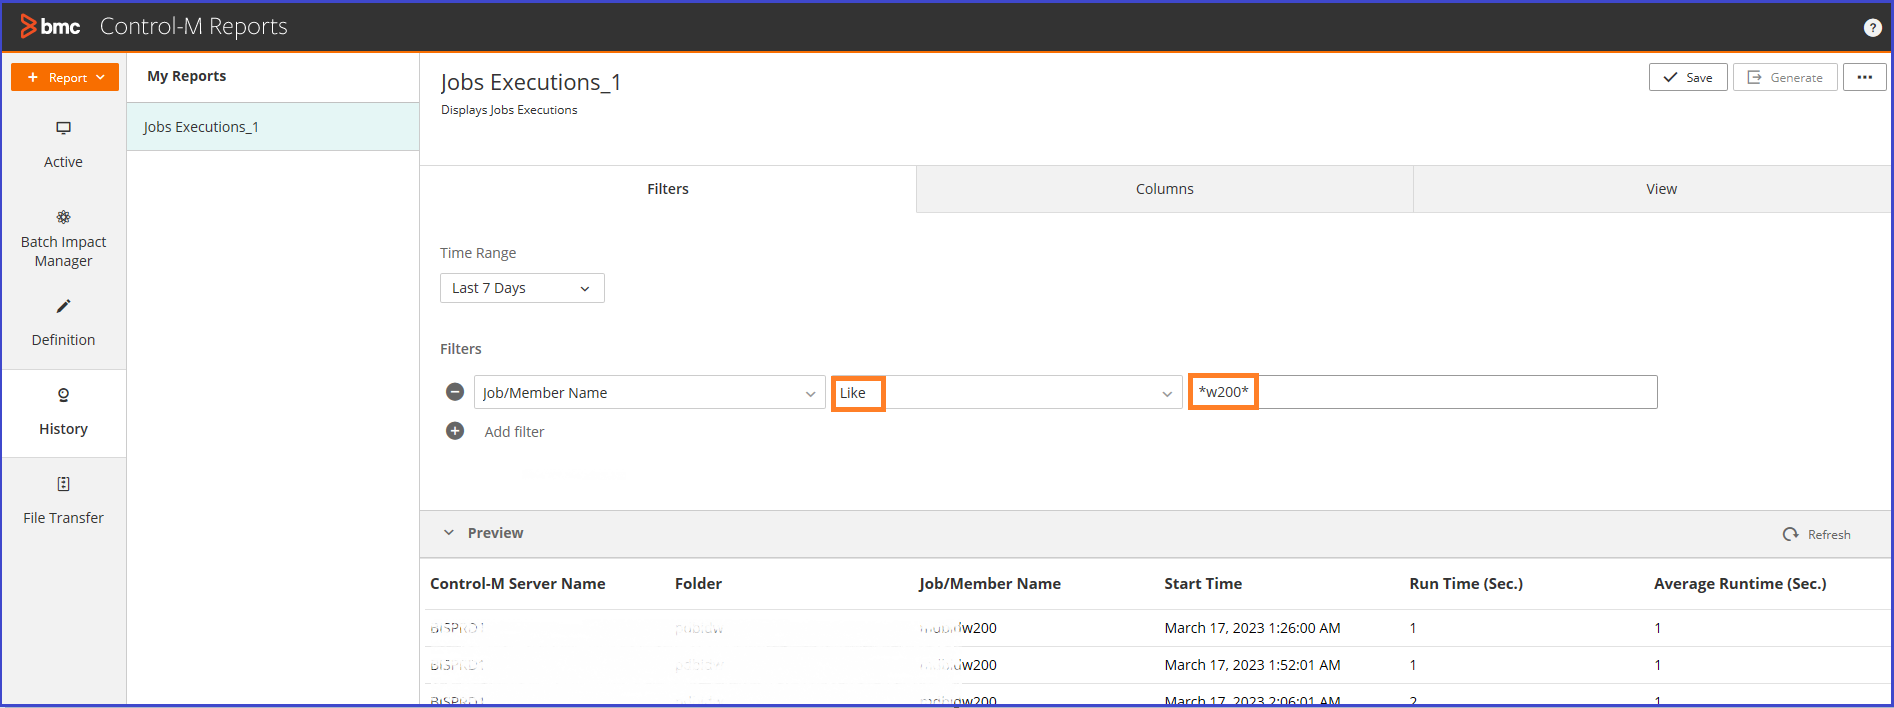The height and width of the screenshot is (708, 1894).
Task: Open the Batch Impact Manager icon
Action: click(x=63, y=217)
